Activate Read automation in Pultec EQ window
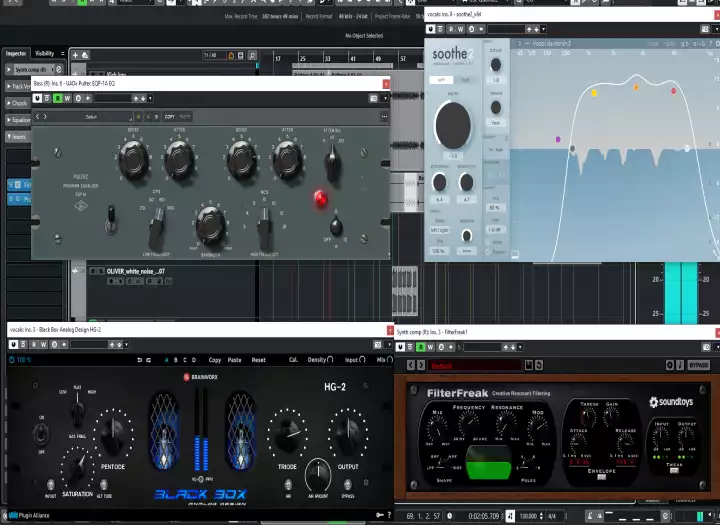This screenshot has height=525, width=720. pyautogui.click(x=58, y=98)
